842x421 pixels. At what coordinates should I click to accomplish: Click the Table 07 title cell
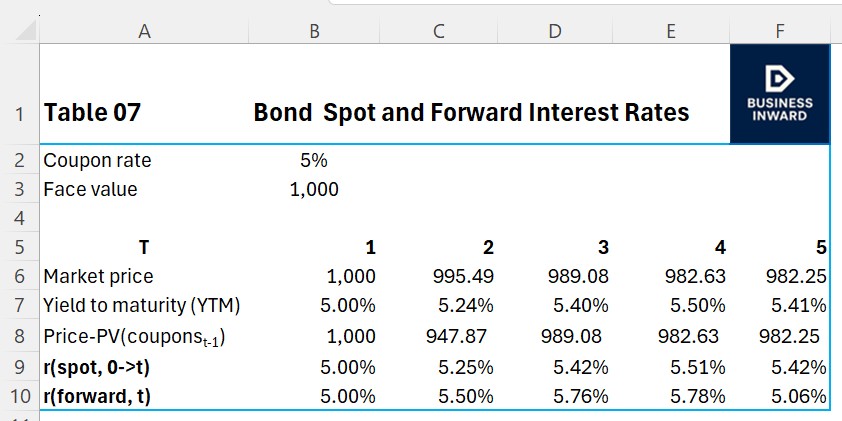tap(92, 113)
